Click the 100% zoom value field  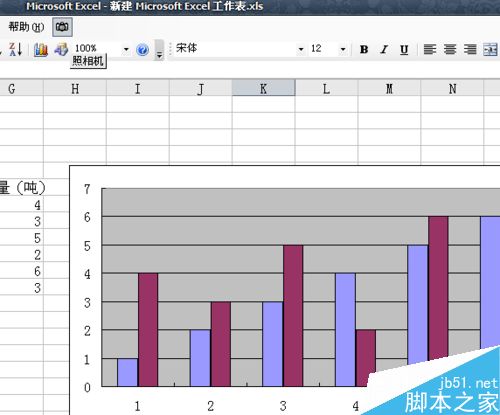97,49
